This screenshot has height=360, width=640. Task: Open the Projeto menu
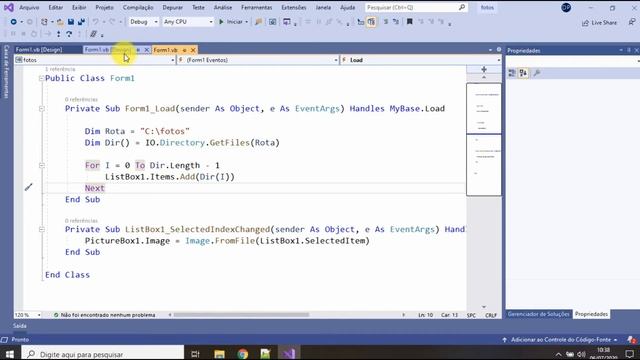[x=104, y=7]
